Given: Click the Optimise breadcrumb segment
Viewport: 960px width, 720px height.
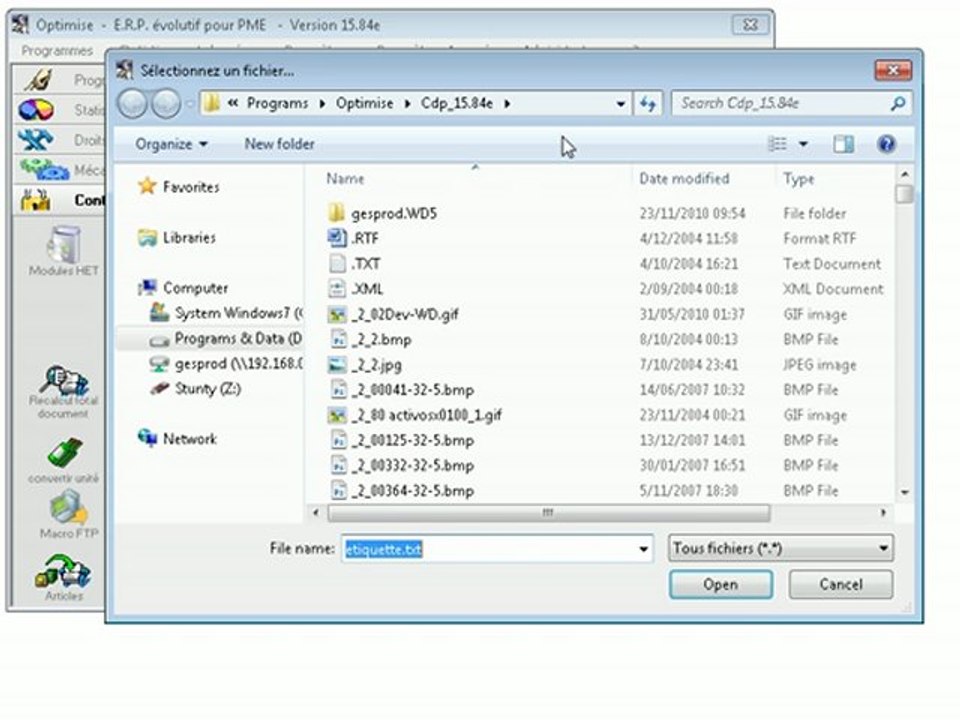Looking at the screenshot, I should pos(364,103).
